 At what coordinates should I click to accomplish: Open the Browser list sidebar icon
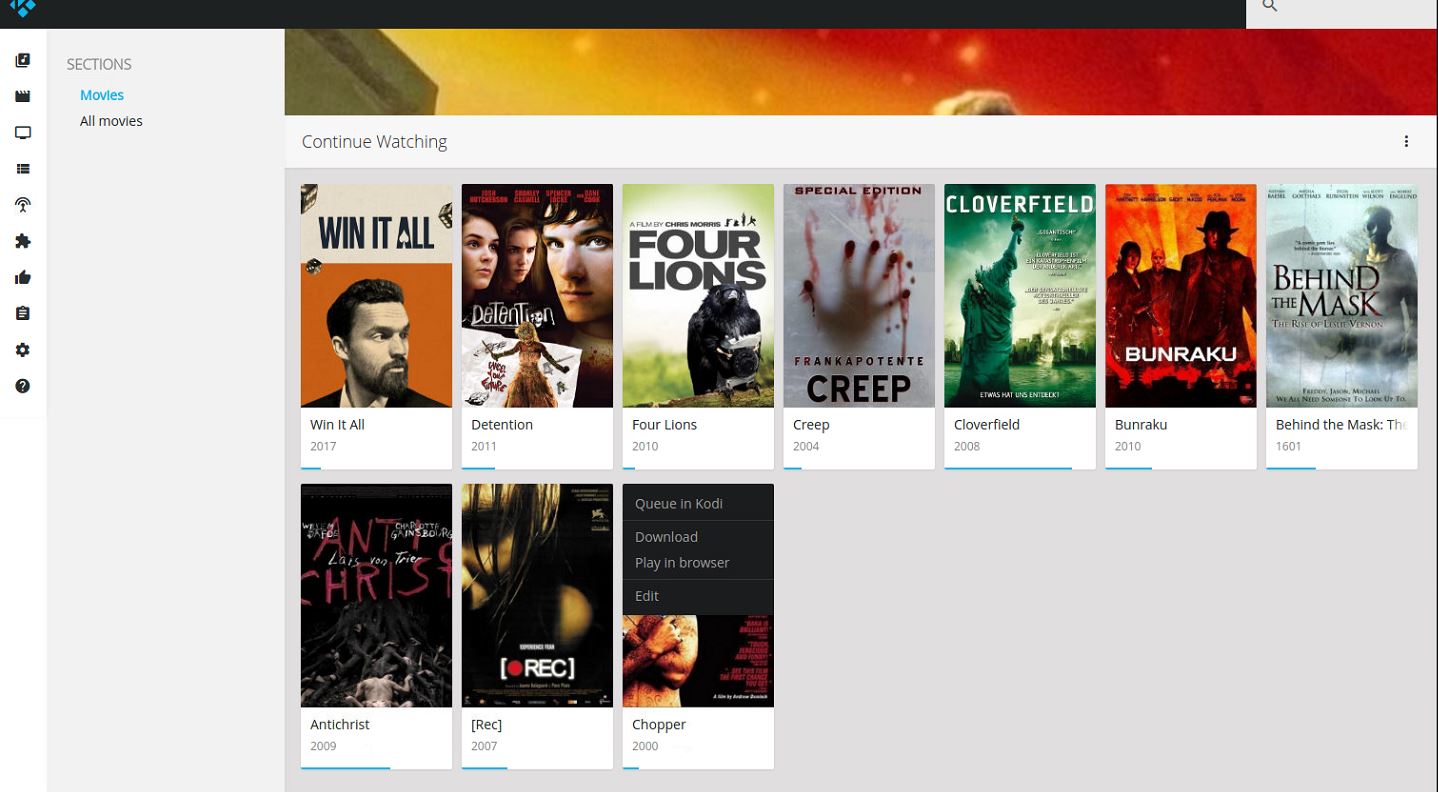[x=23, y=169]
